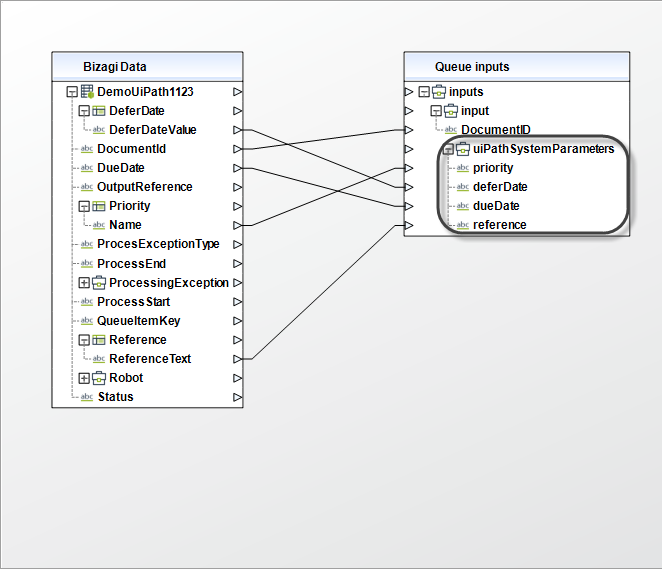Image resolution: width=662 pixels, height=570 pixels.
Task: Select the DueDate attribute in Bizagi Data
Action: tap(121, 168)
